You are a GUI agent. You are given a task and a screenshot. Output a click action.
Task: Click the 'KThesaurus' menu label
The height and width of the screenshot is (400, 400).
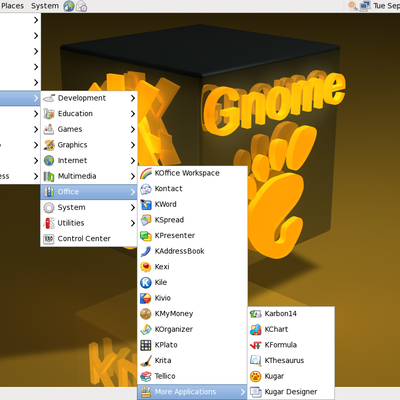(284, 361)
